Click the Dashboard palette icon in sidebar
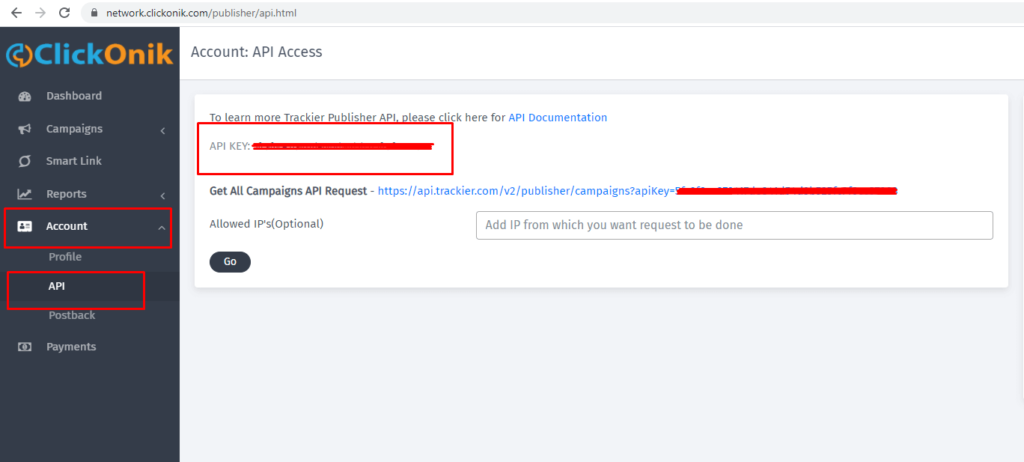The width and height of the screenshot is (1024, 462). coord(25,97)
